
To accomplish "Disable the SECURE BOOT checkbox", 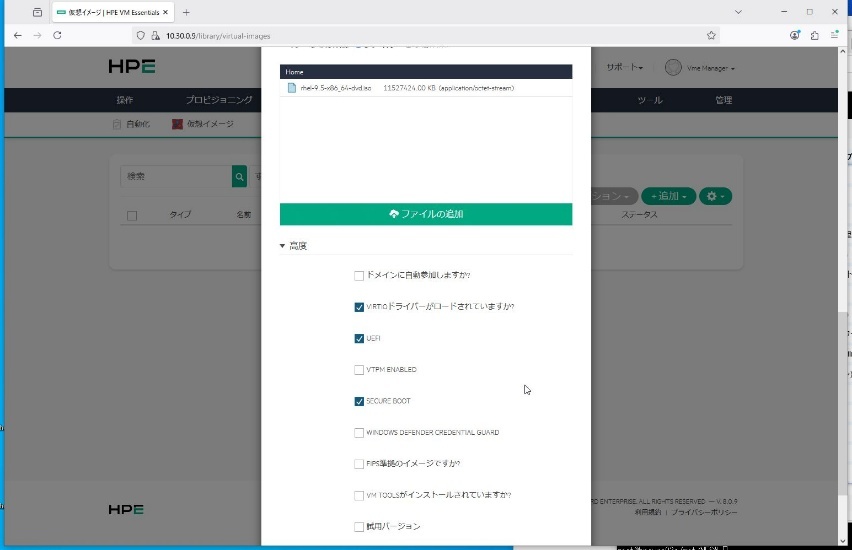I will tap(359, 401).
